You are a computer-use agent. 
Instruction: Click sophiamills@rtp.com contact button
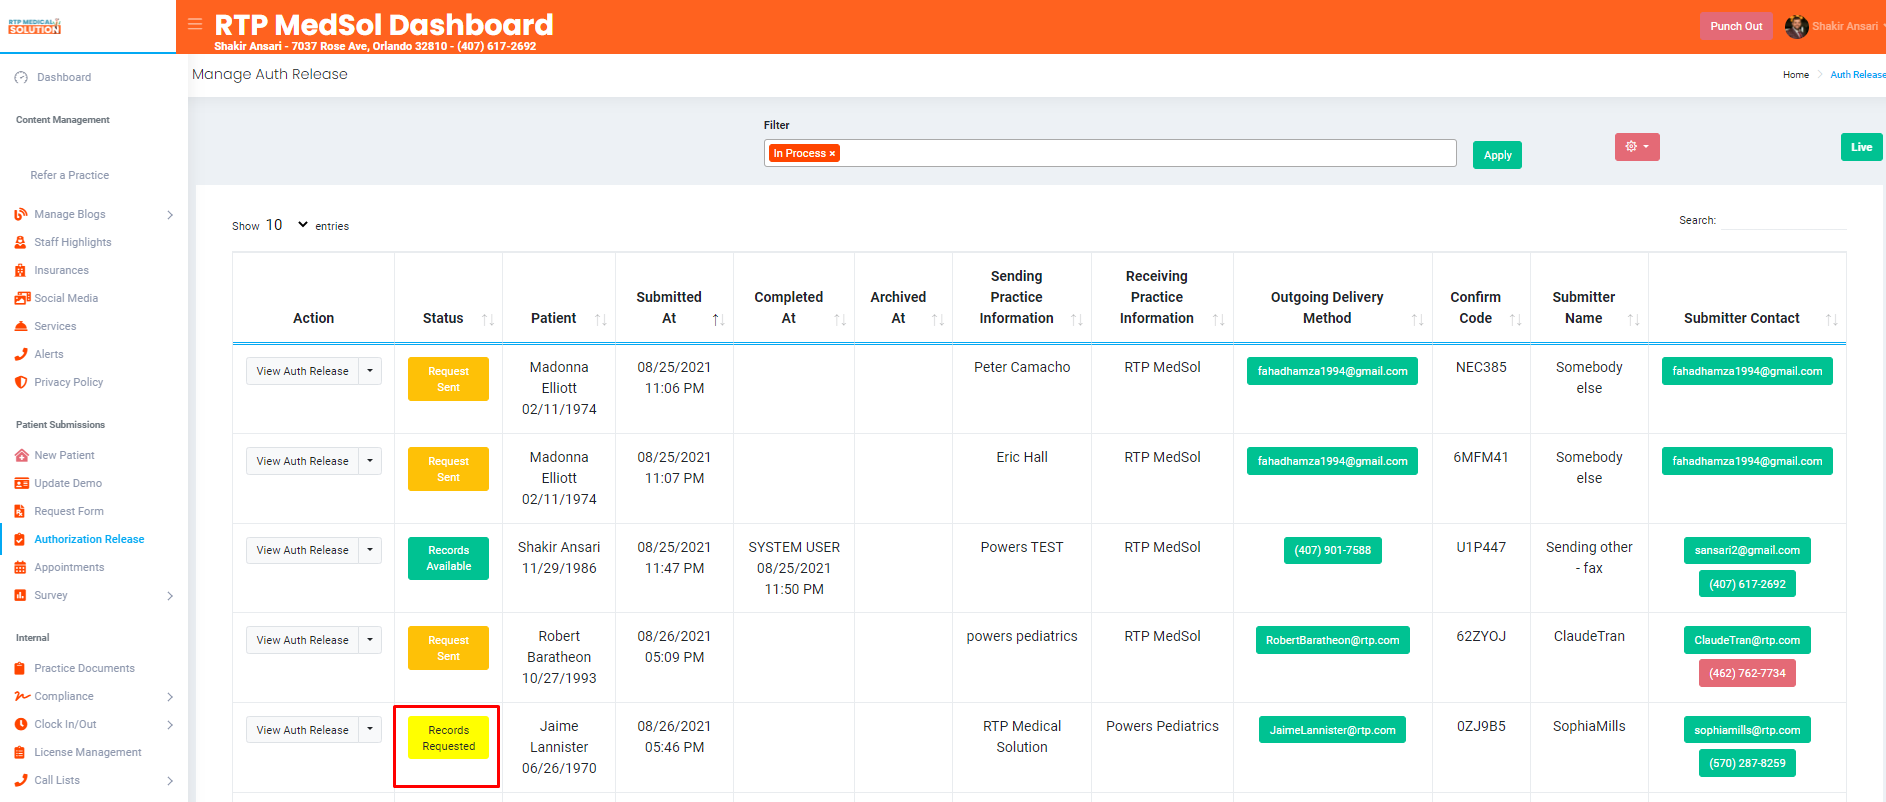click(x=1746, y=730)
